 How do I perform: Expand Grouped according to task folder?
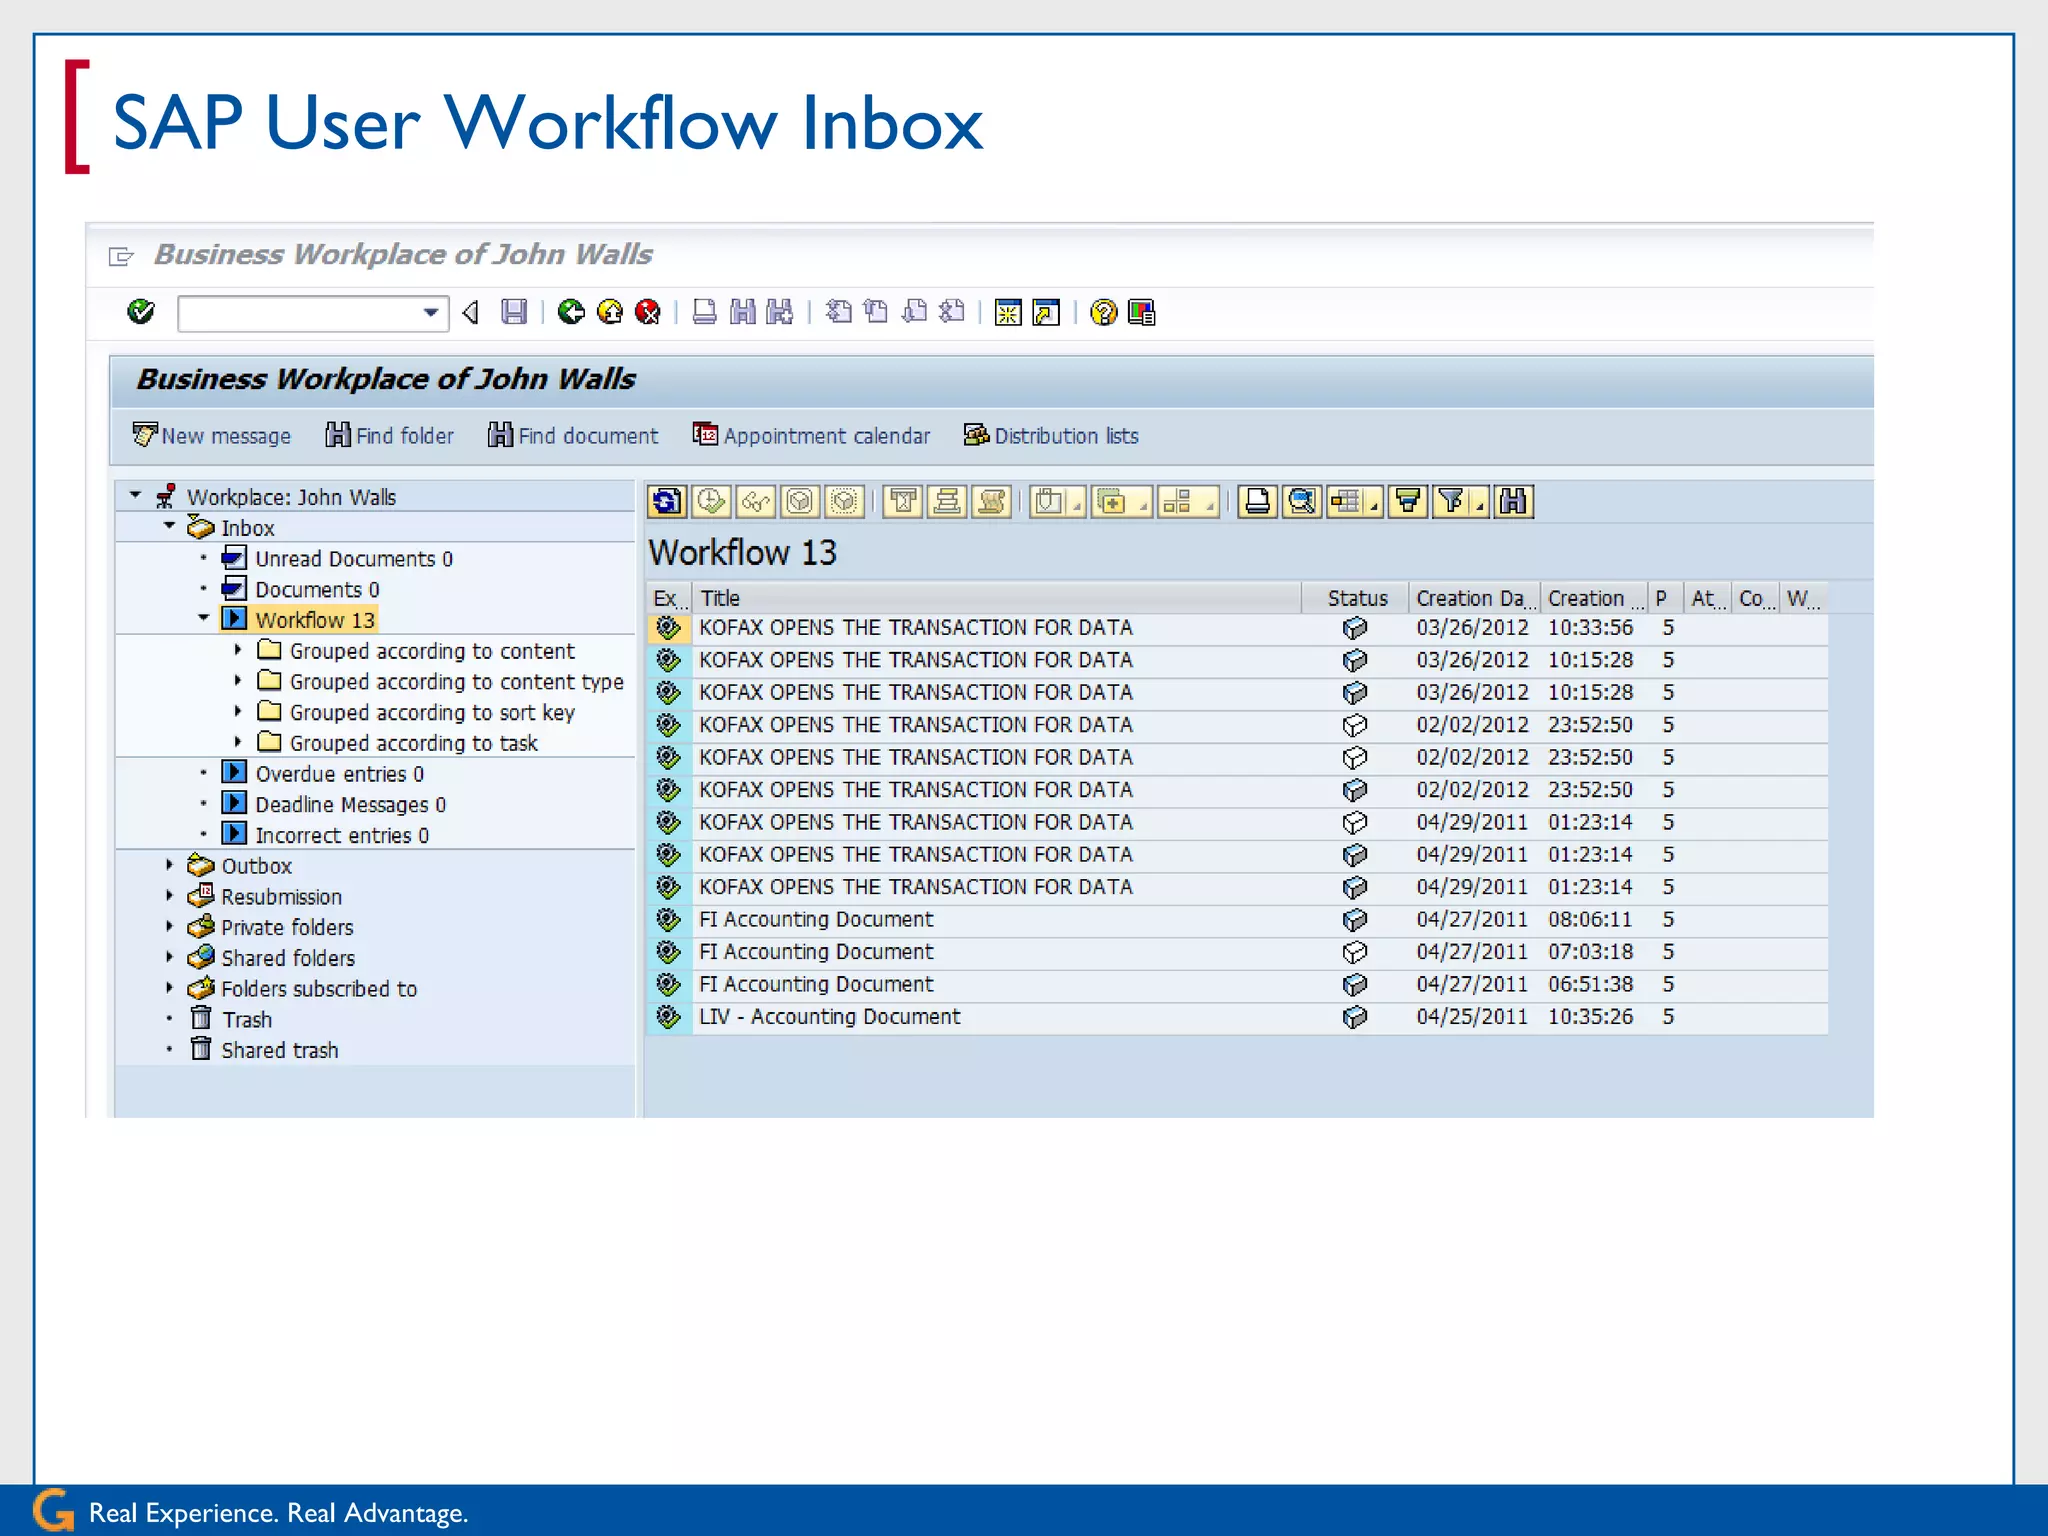coord(237,742)
